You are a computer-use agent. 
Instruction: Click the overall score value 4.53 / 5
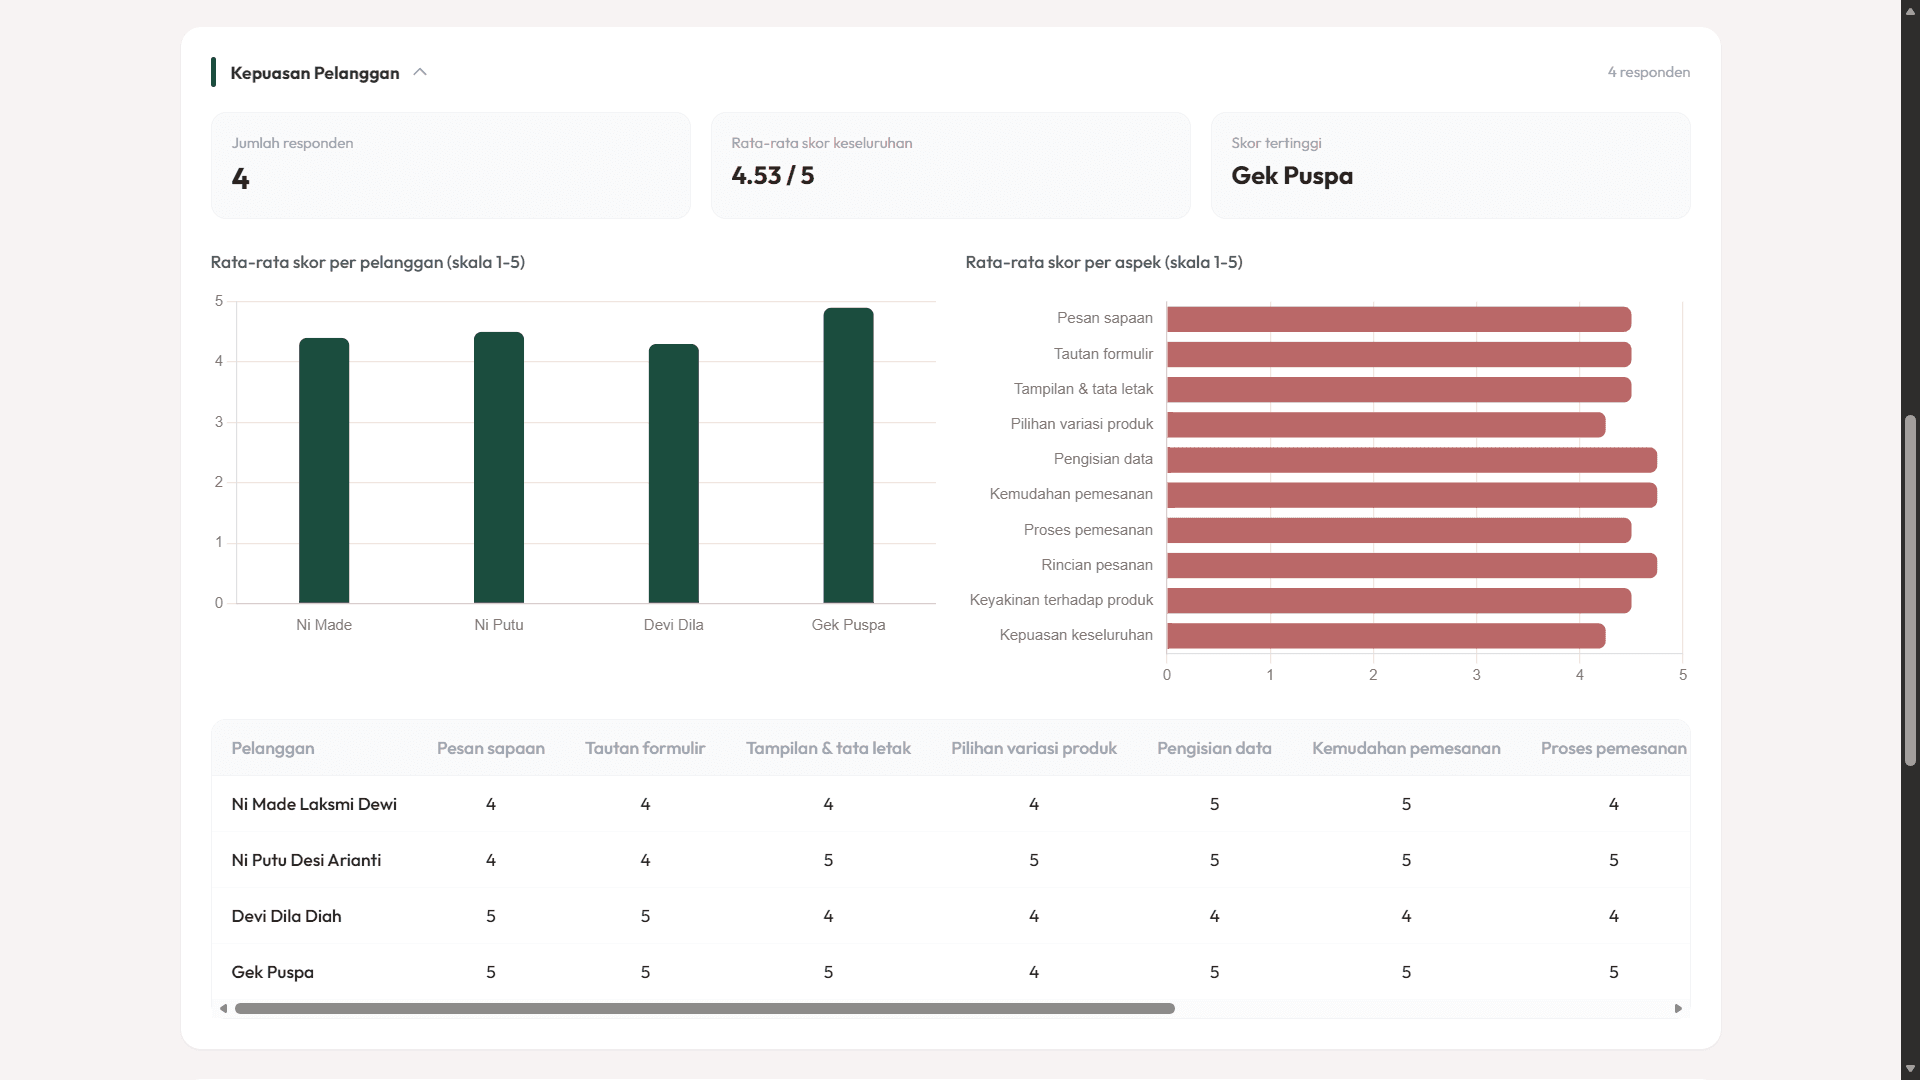pyautogui.click(x=773, y=176)
